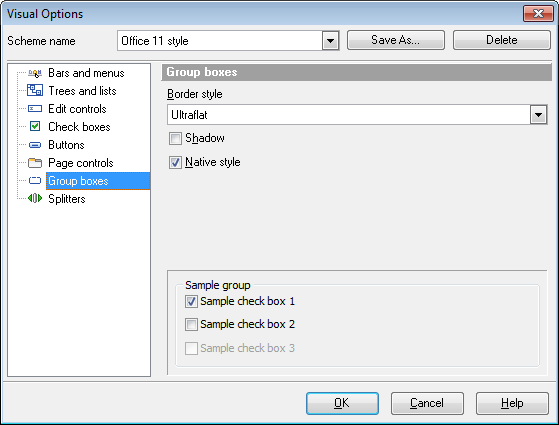Uncheck Sample check box 1
The width and height of the screenshot is (559, 425).
pyautogui.click(x=191, y=302)
